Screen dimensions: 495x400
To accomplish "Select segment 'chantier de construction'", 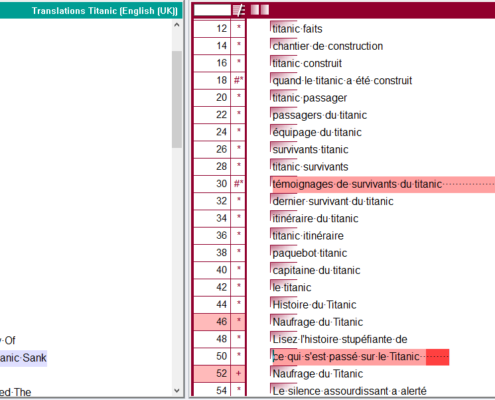I will coord(328,46).
